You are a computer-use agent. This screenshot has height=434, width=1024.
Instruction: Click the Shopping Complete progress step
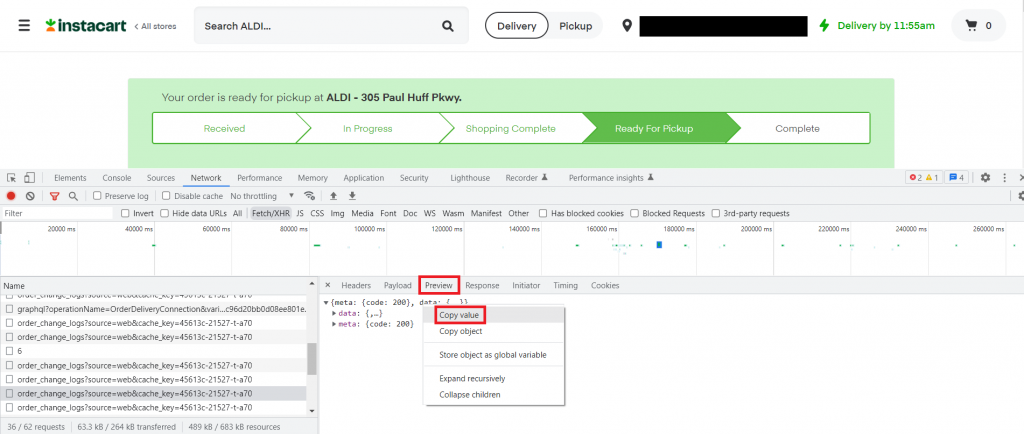point(510,129)
